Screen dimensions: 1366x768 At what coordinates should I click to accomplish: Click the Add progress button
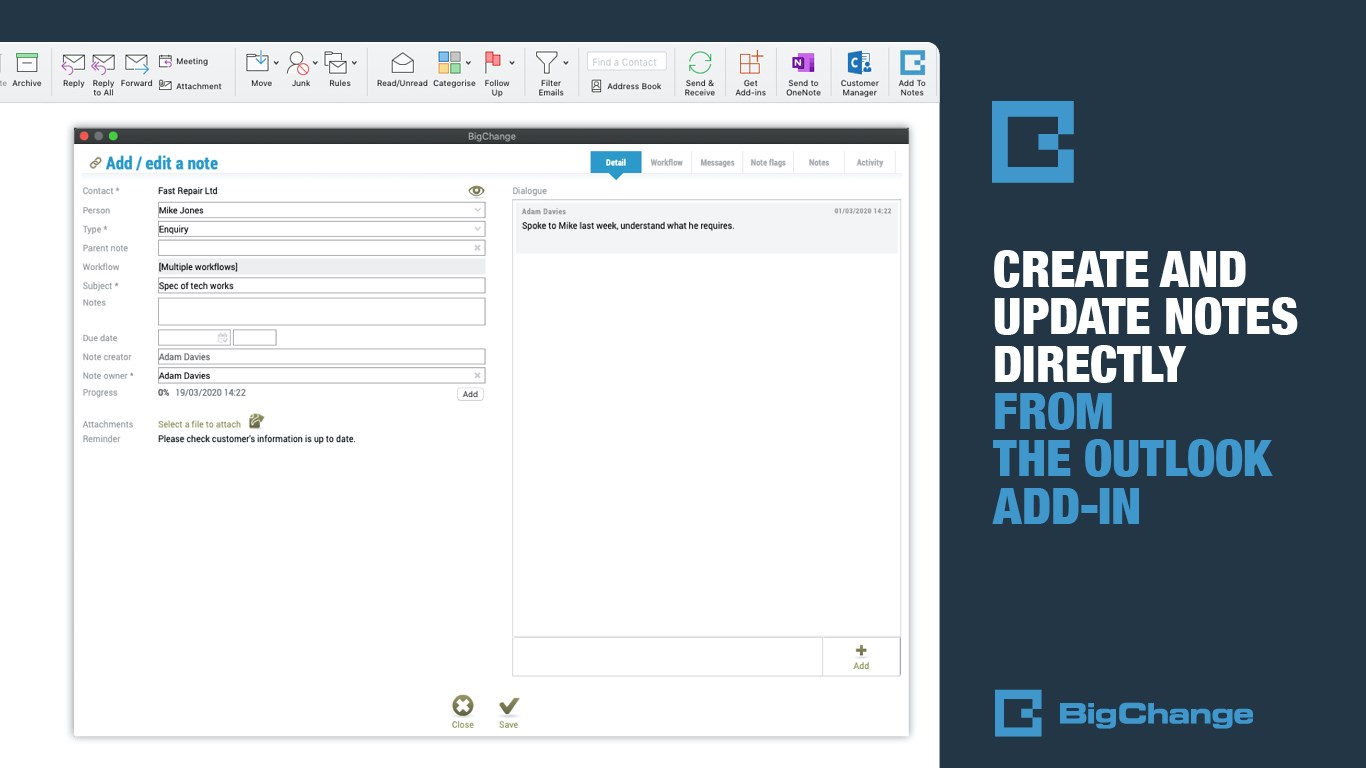(x=470, y=394)
